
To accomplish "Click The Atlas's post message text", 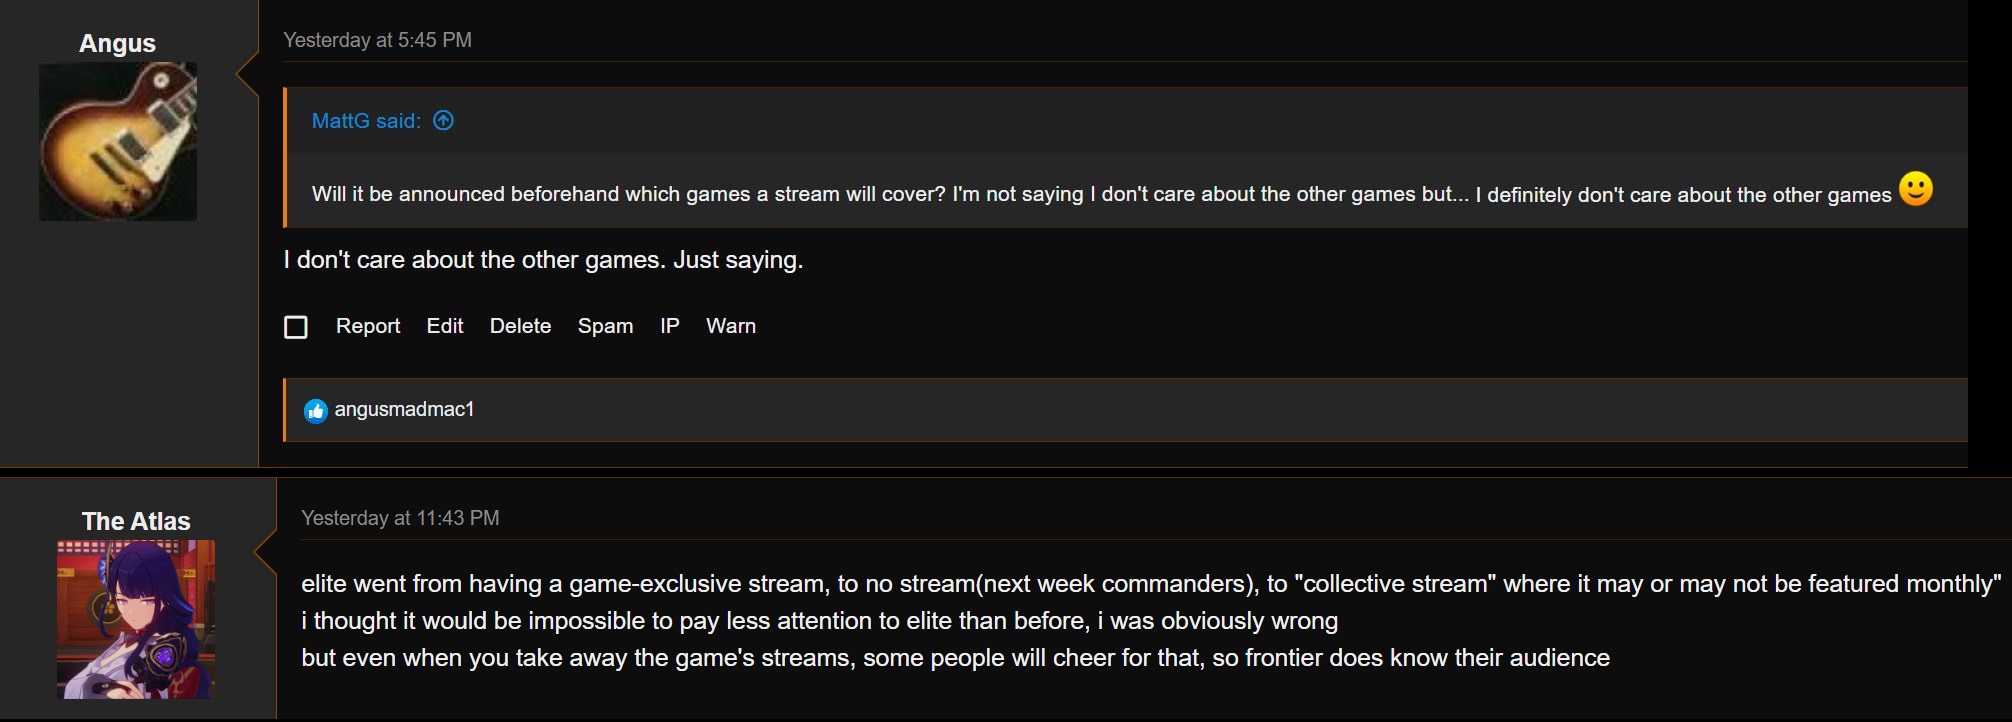I will pos(1151,621).
